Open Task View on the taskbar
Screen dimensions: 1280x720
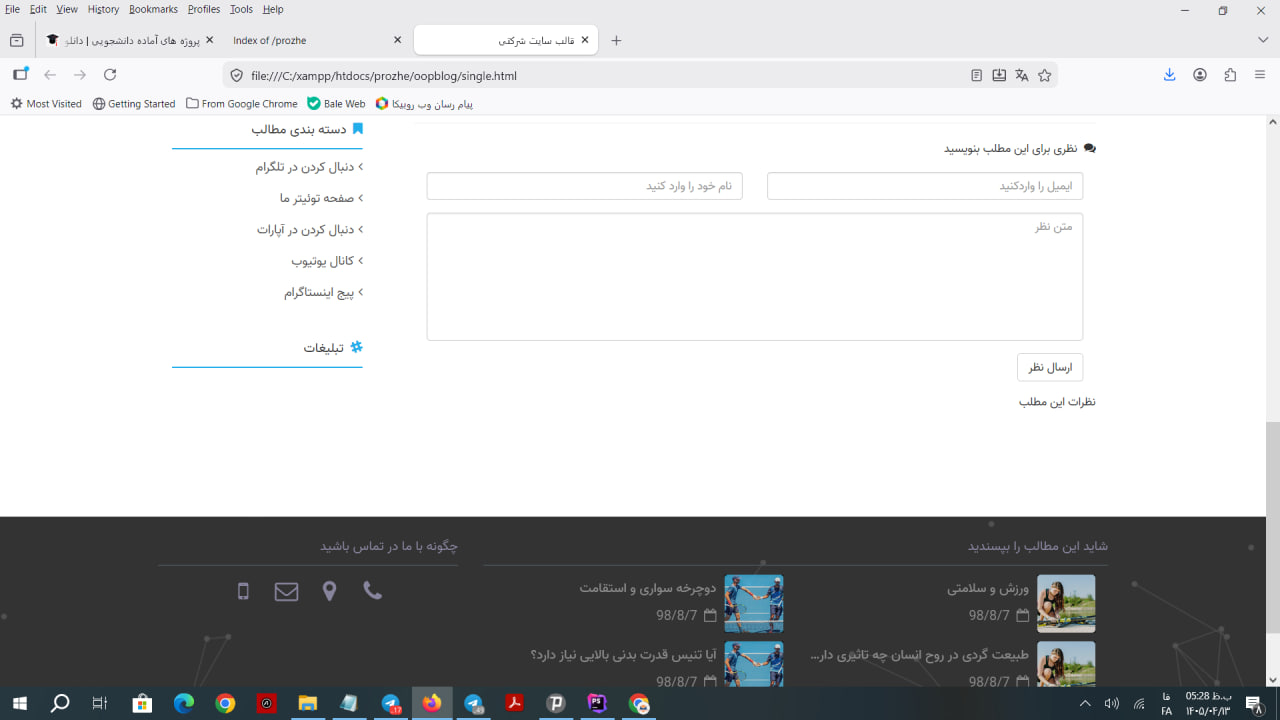[x=100, y=704]
